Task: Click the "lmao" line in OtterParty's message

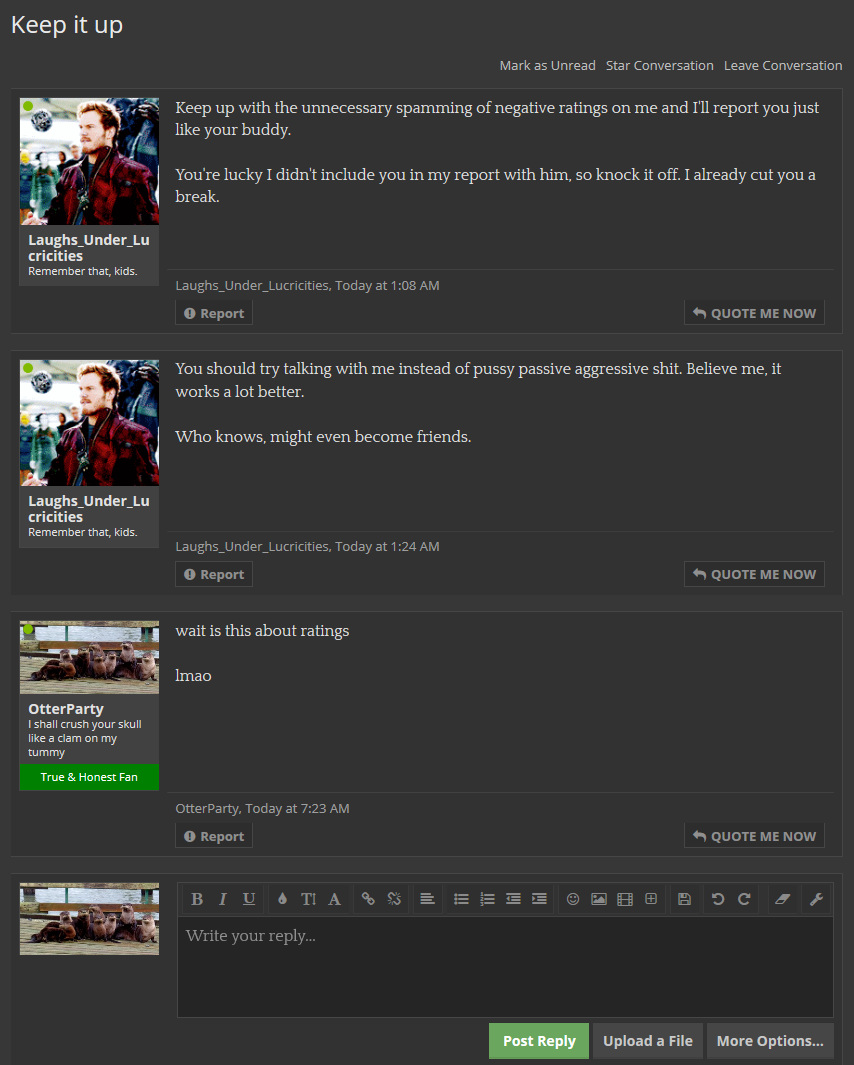Action: (194, 676)
